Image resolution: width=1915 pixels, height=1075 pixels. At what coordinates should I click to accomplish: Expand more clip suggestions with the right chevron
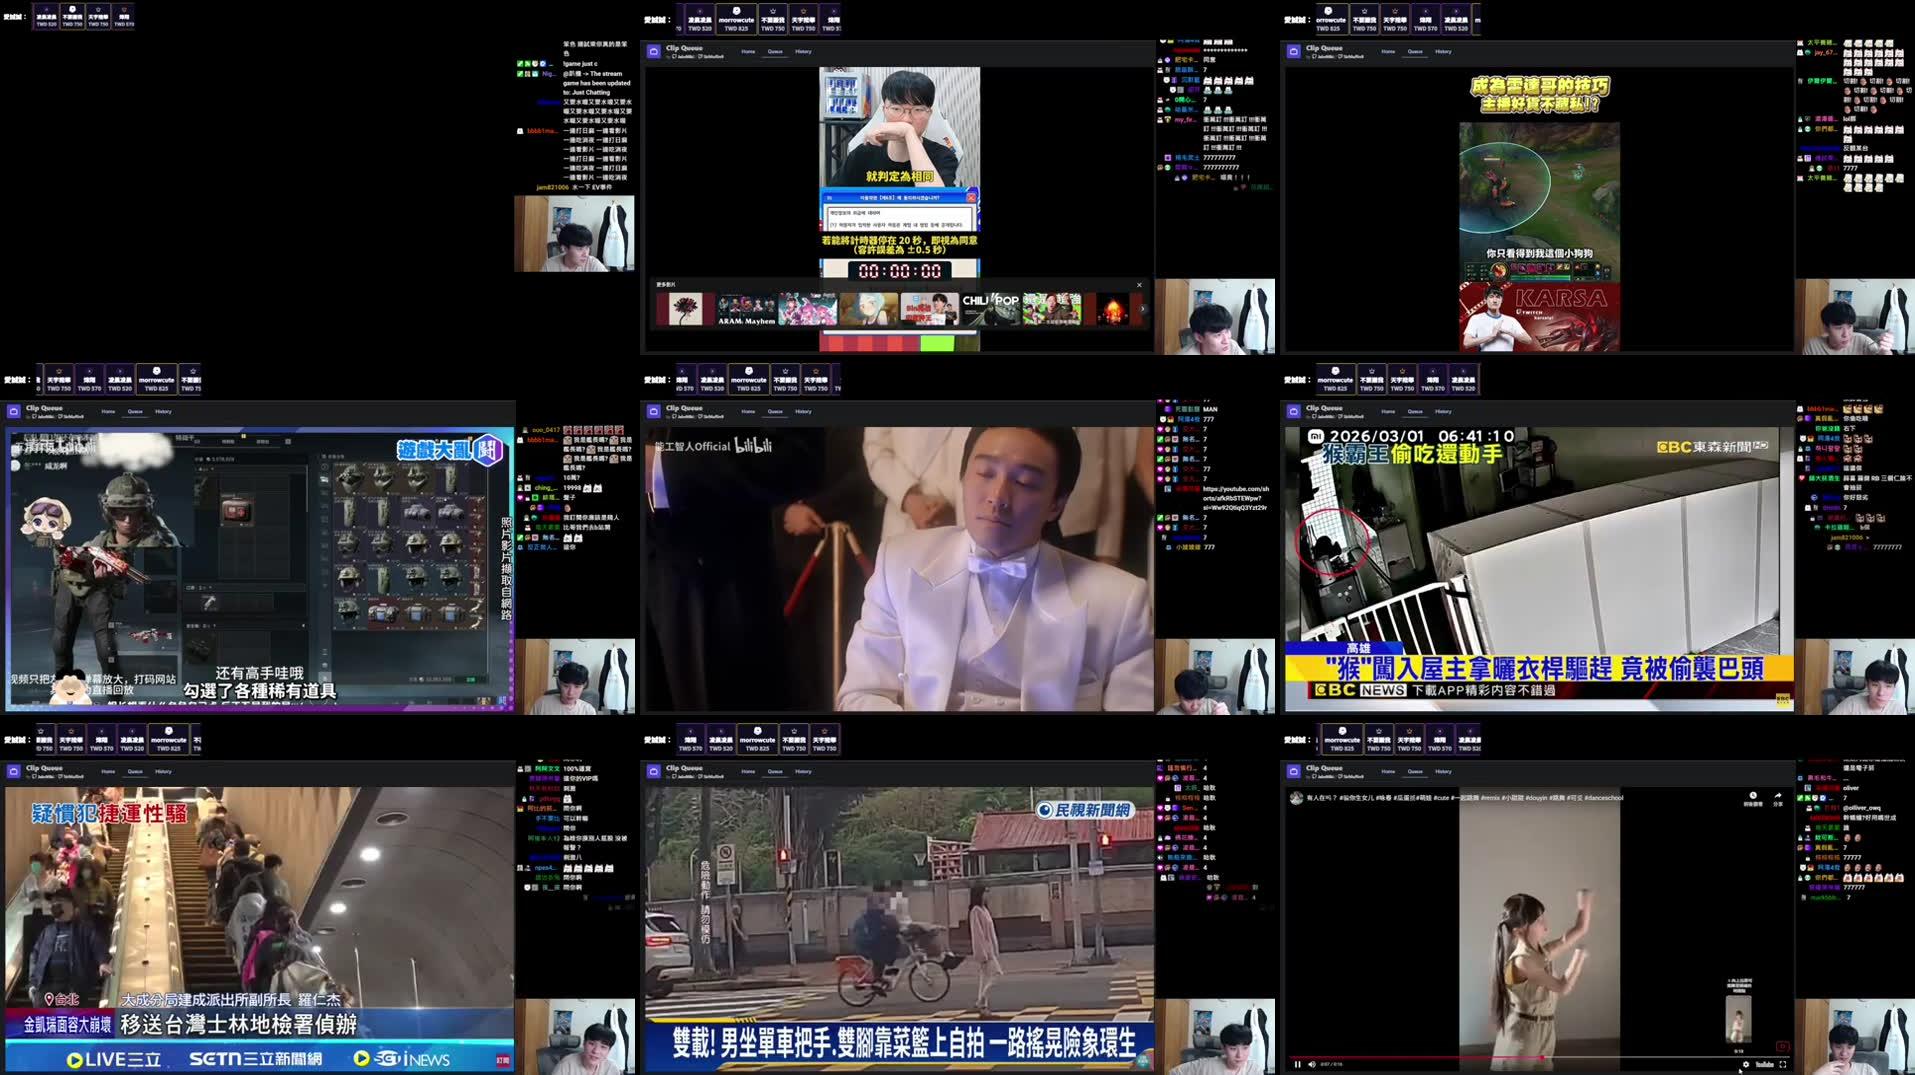pos(1142,309)
